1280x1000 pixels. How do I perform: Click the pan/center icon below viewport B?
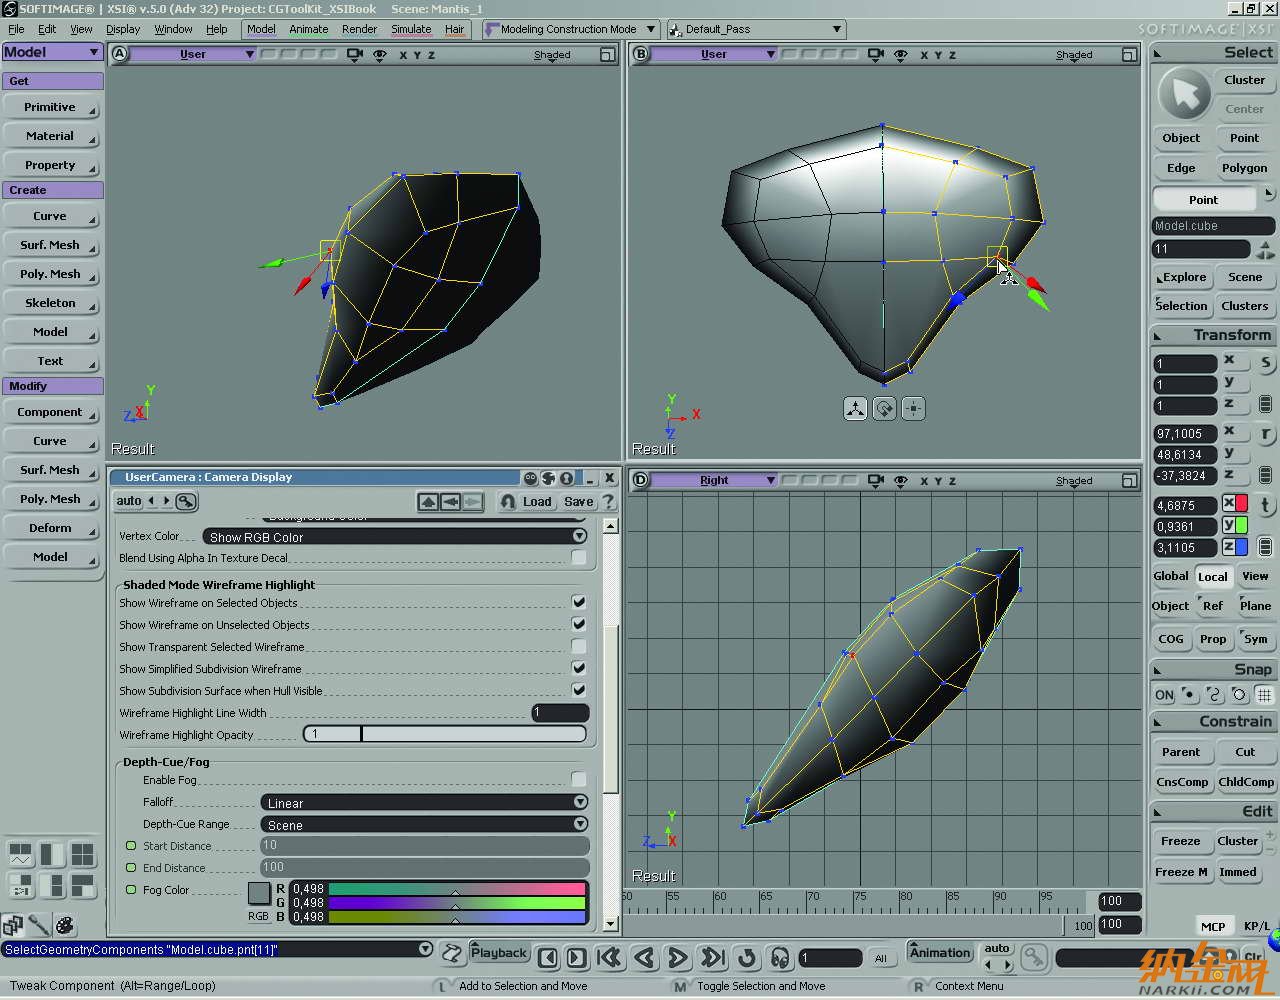tap(913, 408)
